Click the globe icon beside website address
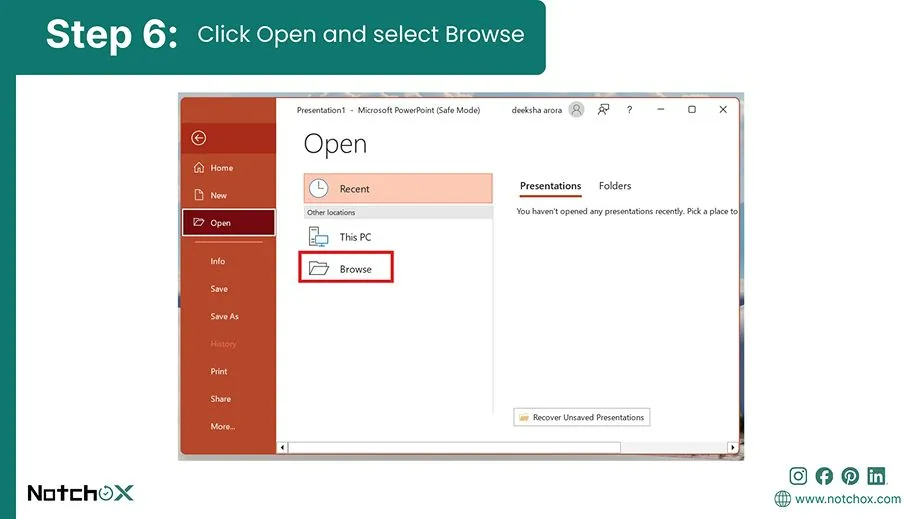 click(x=783, y=499)
